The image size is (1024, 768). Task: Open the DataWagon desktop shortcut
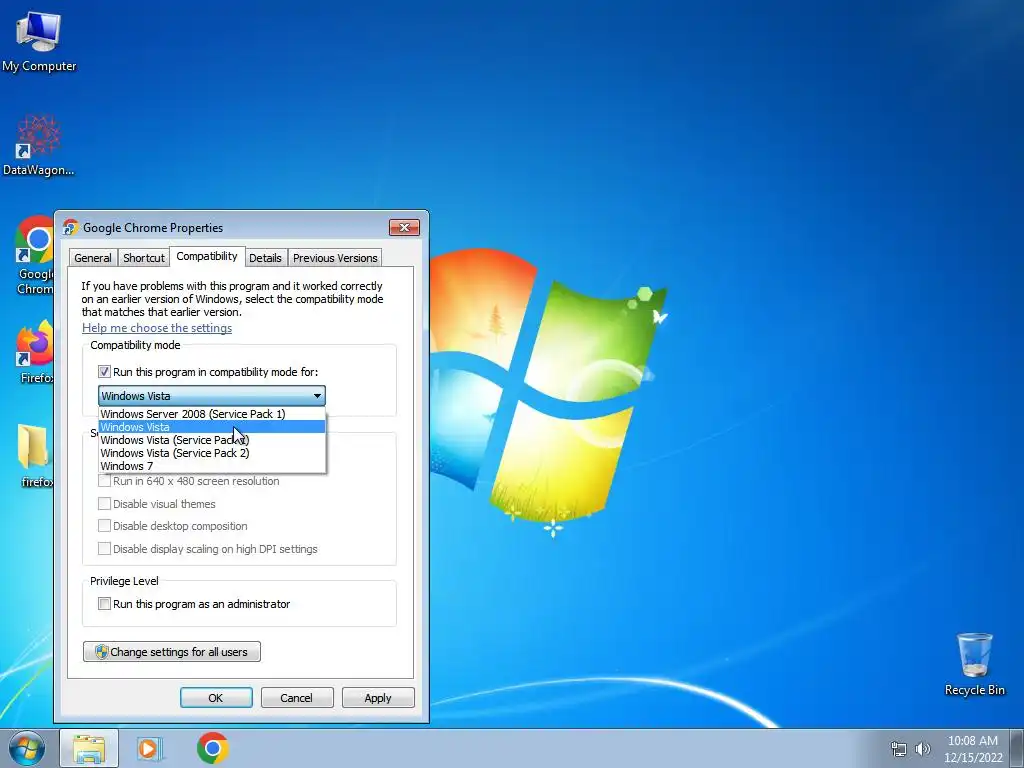(x=39, y=145)
